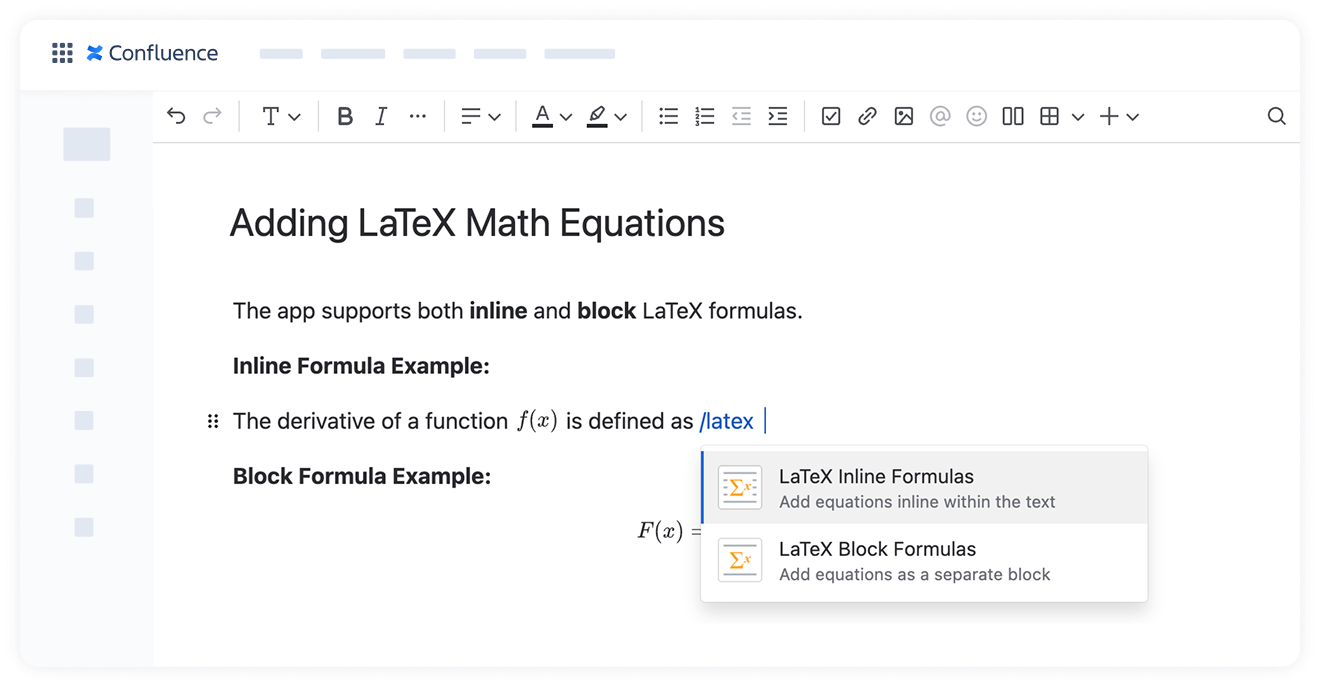
Task: Select the LaTeX Block Formulas sigma icon
Action: click(x=740, y=561)
